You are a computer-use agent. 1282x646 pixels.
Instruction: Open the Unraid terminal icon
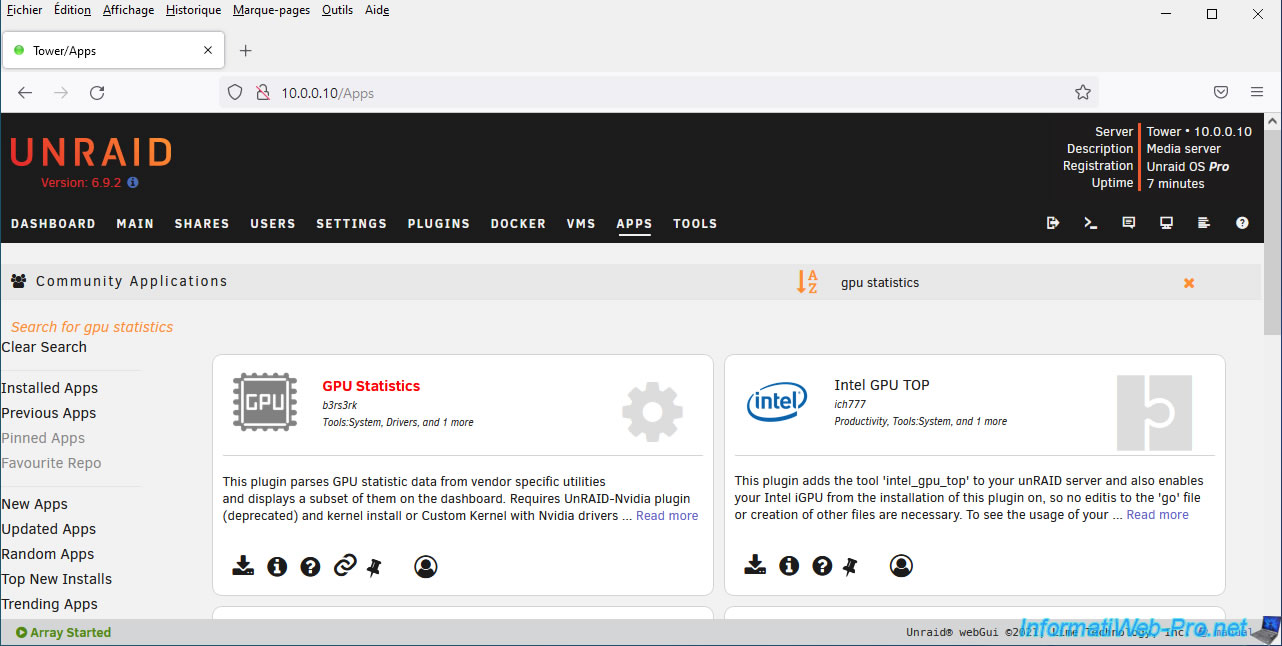coord(1091,223)
